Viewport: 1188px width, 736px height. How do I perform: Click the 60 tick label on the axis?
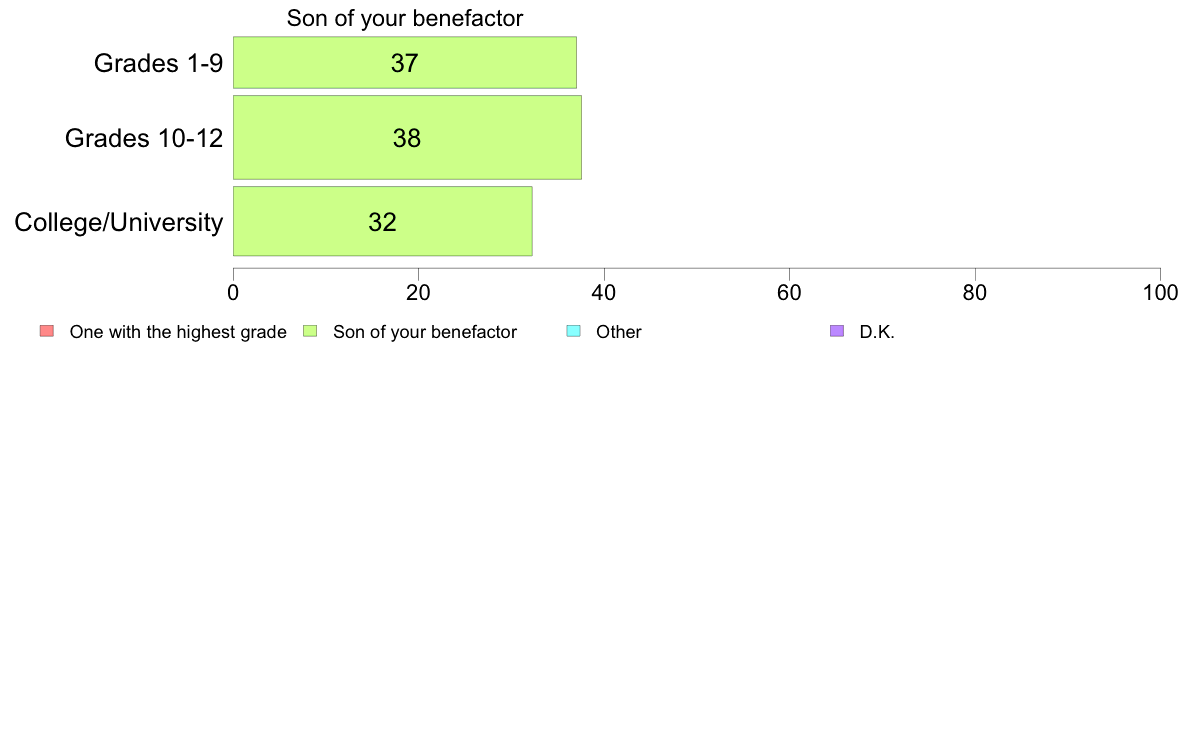click(789, 293)
